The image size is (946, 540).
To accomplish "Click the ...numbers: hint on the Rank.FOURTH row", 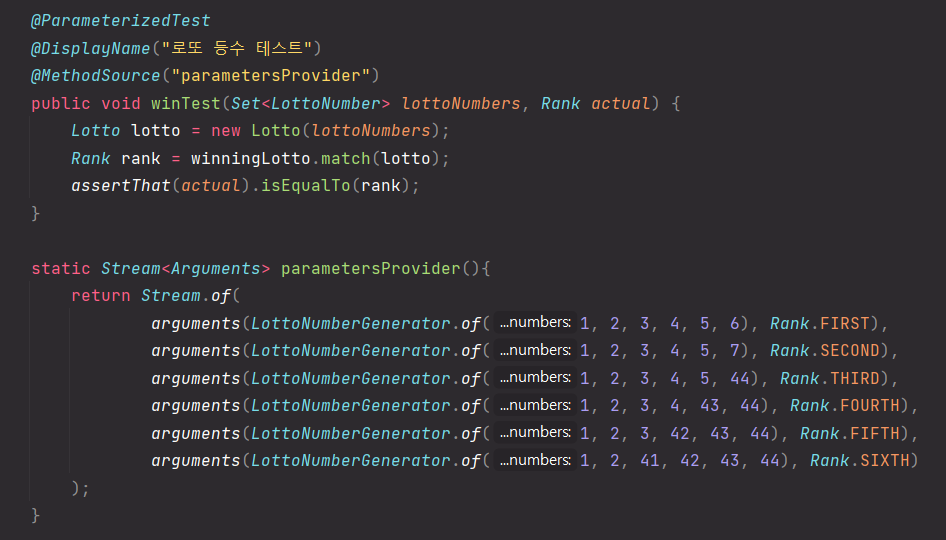I will 535,405.
